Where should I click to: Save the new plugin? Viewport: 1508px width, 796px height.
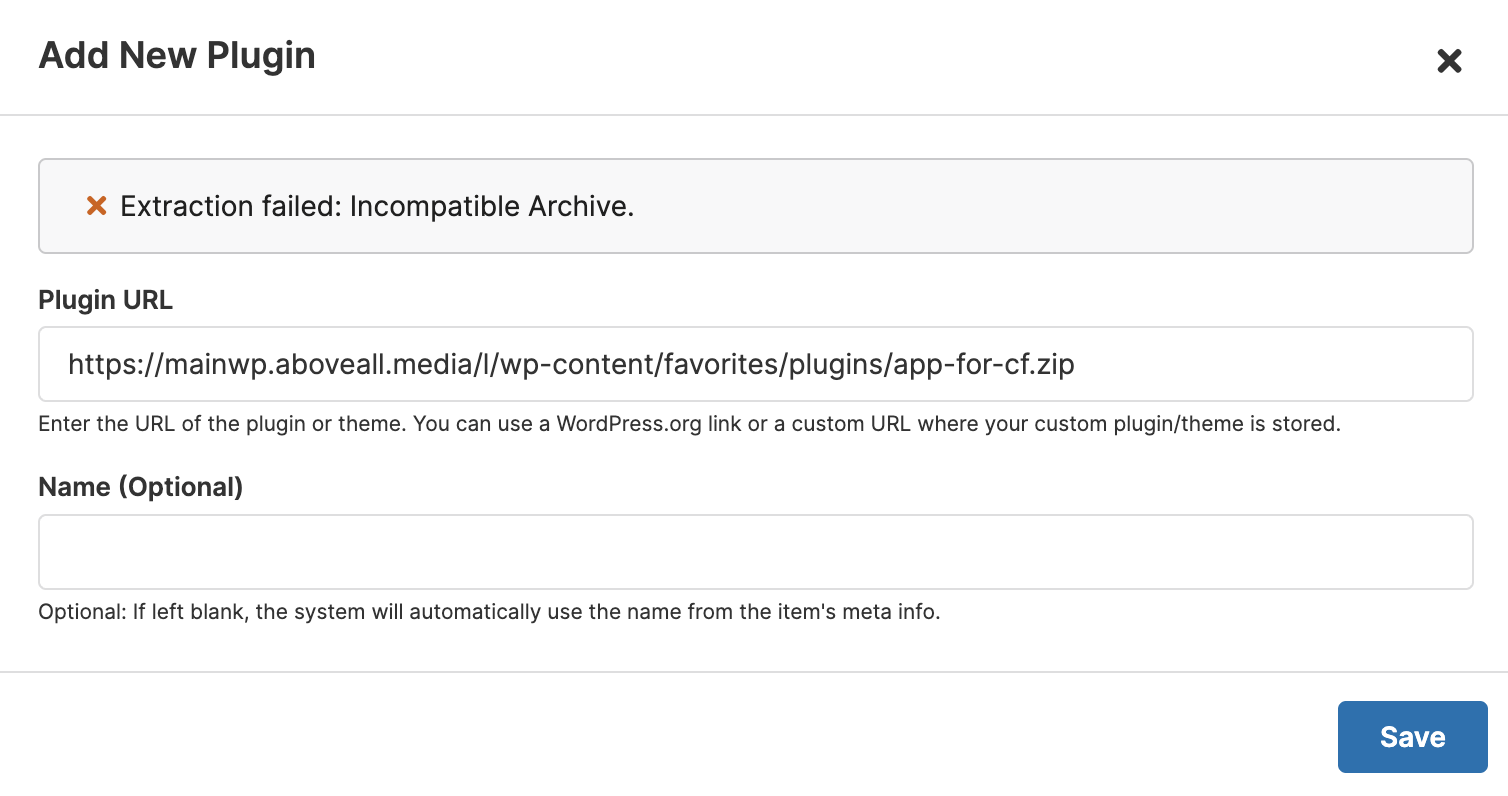(1412, 737)
